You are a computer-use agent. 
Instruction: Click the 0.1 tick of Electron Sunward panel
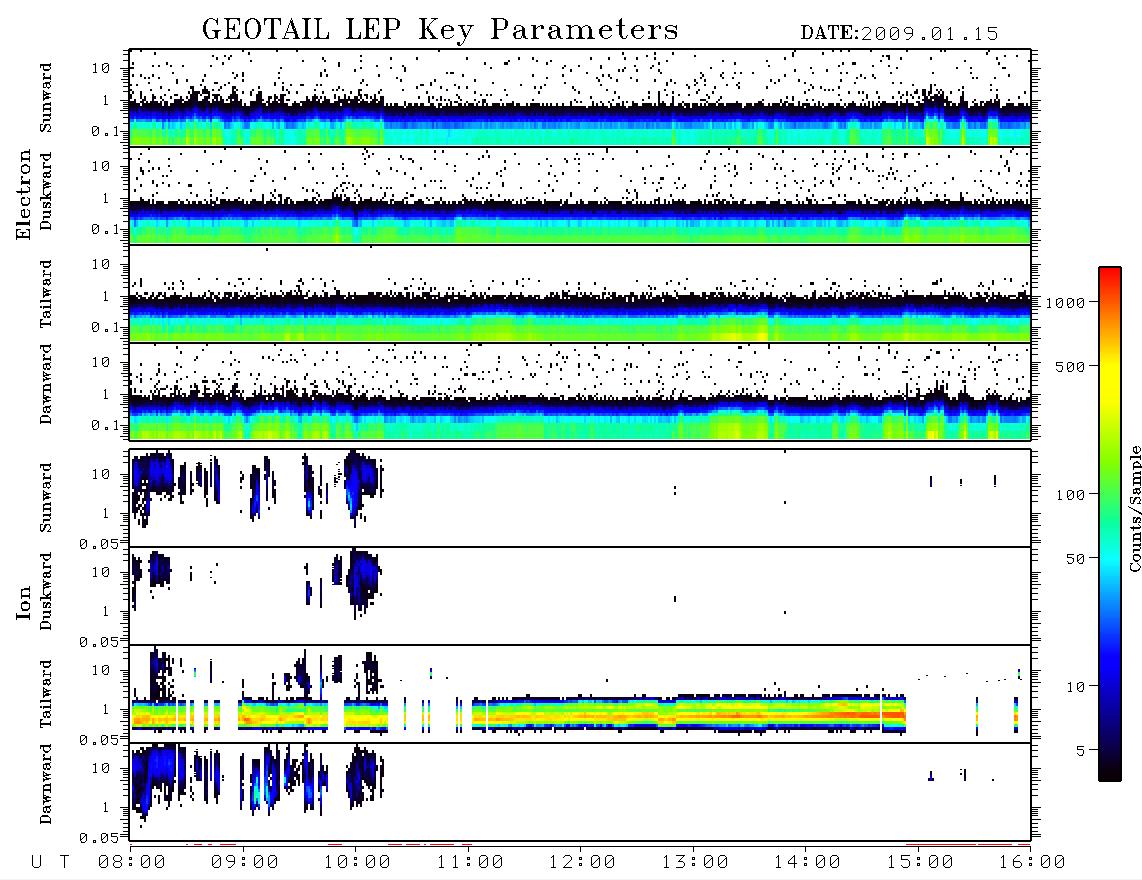(x=105, y=131)
